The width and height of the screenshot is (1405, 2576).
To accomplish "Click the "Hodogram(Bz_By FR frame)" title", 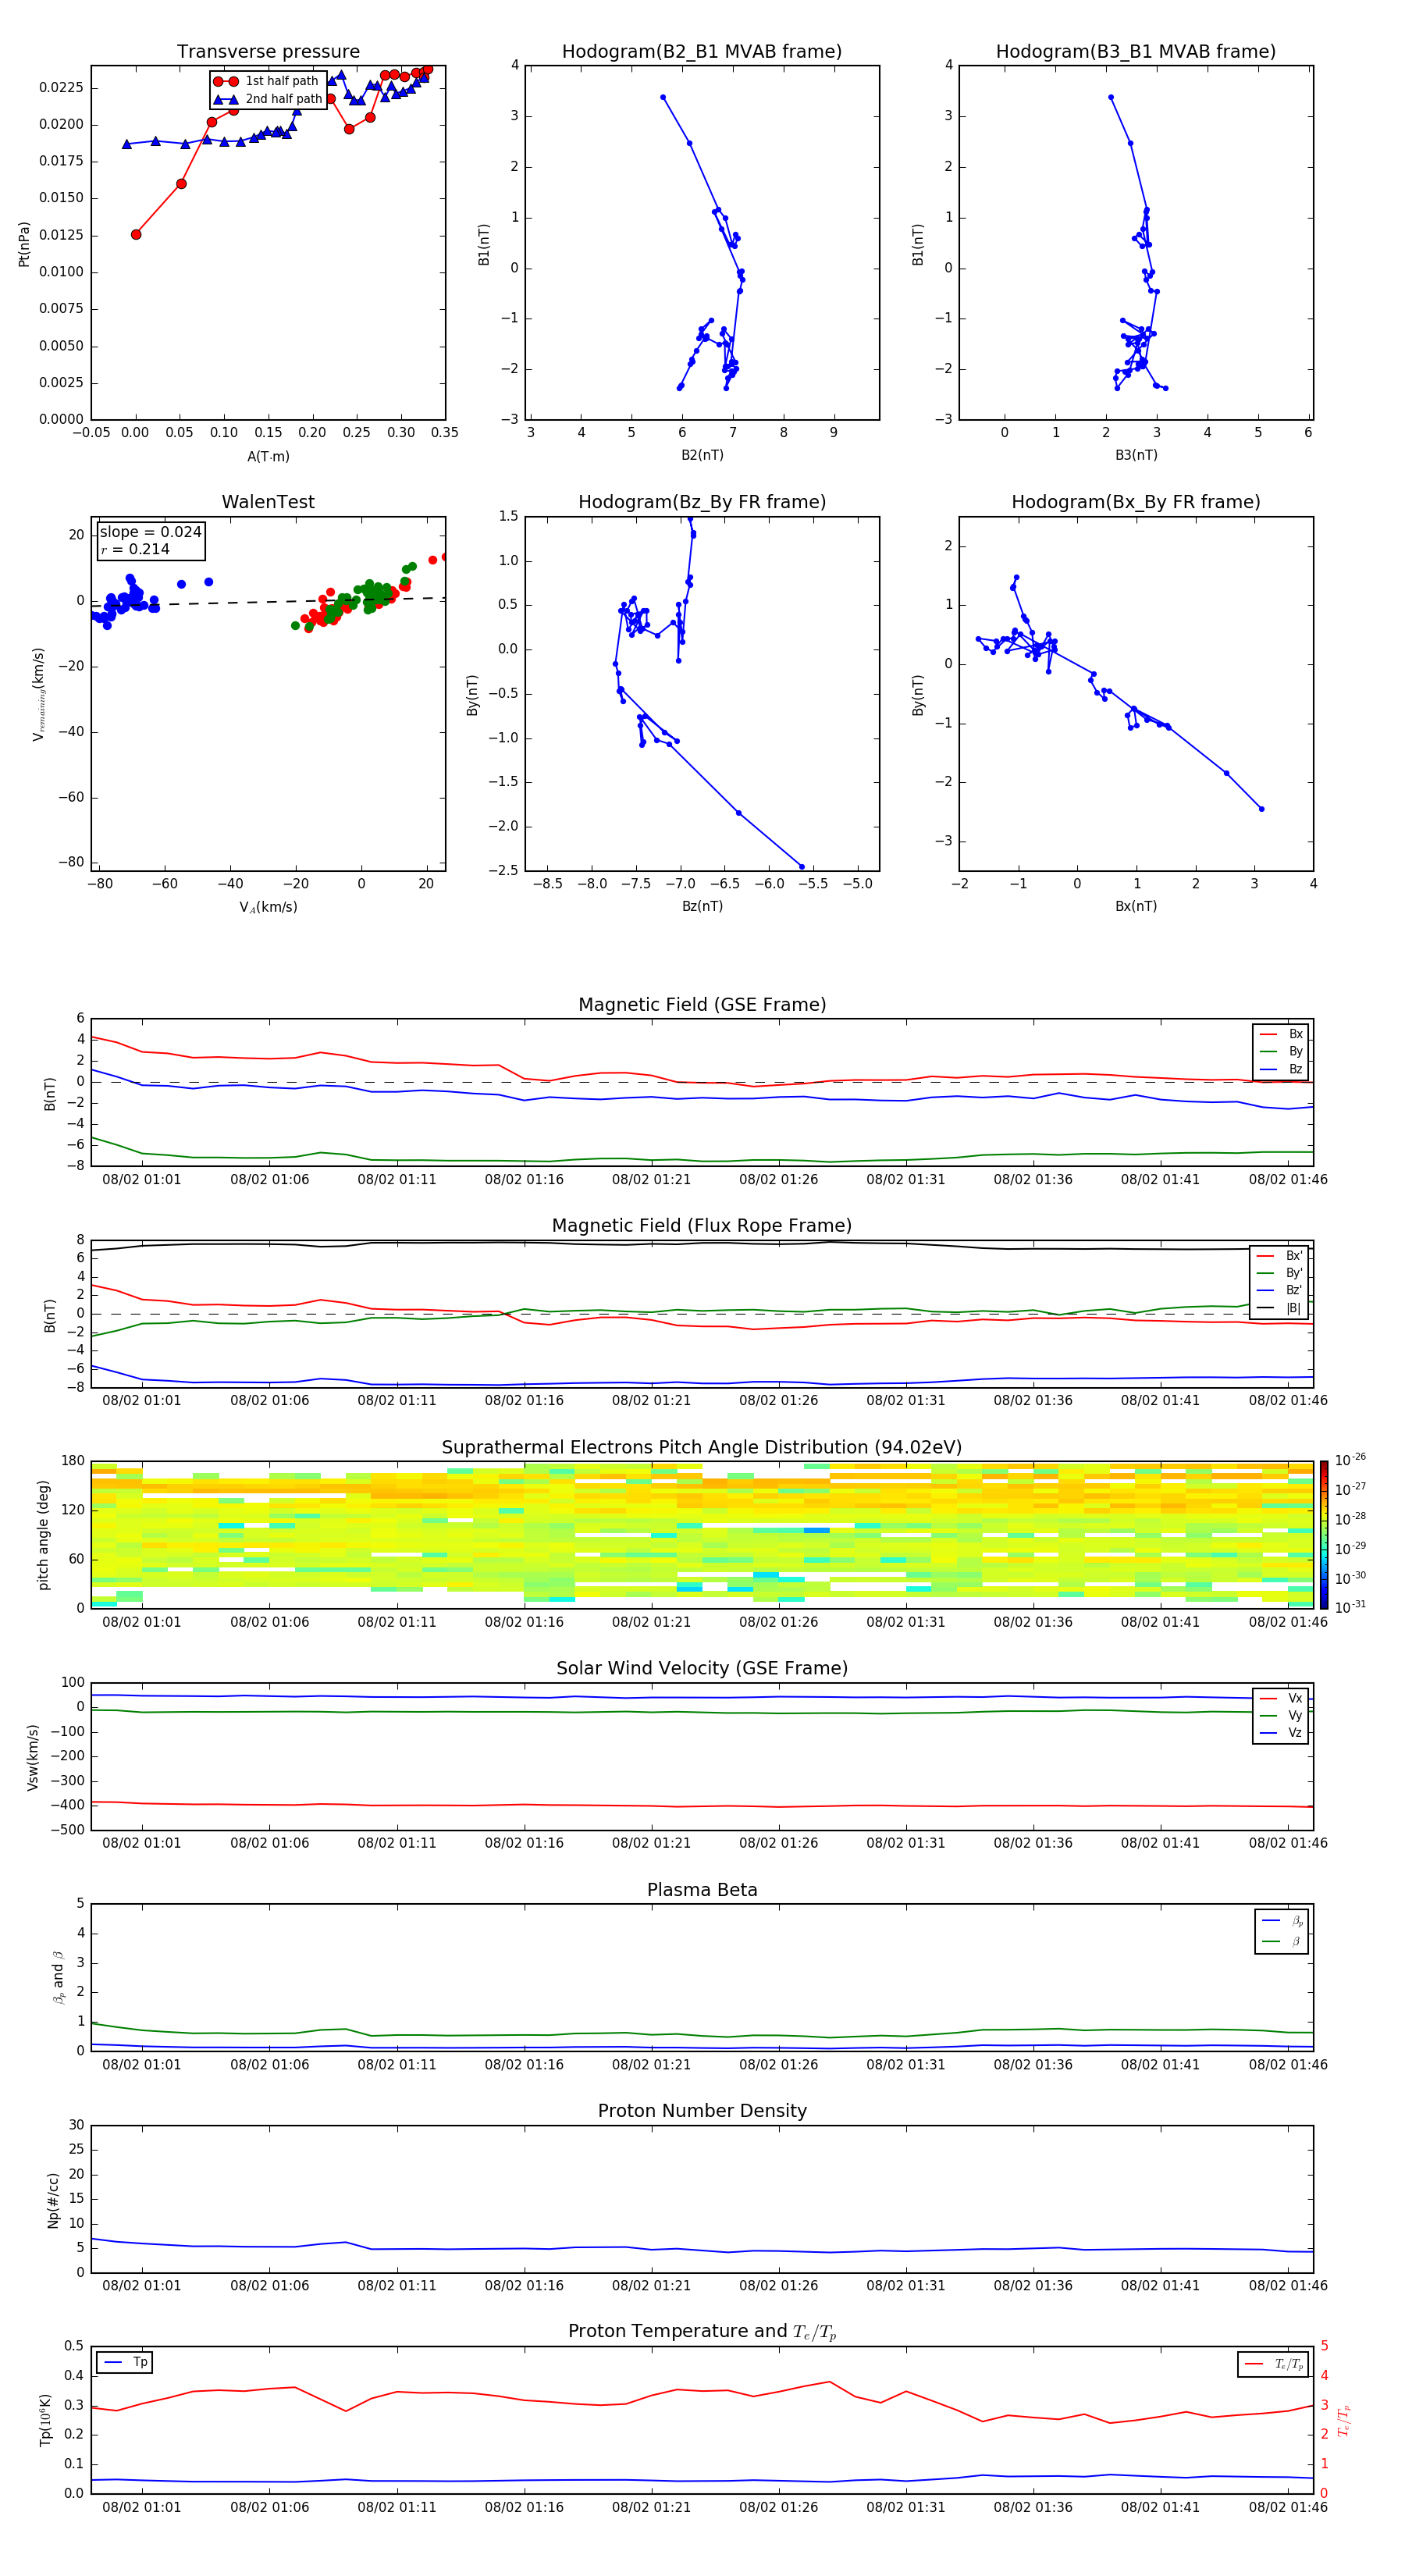I will pyautogui.click(x=701, y=502).
